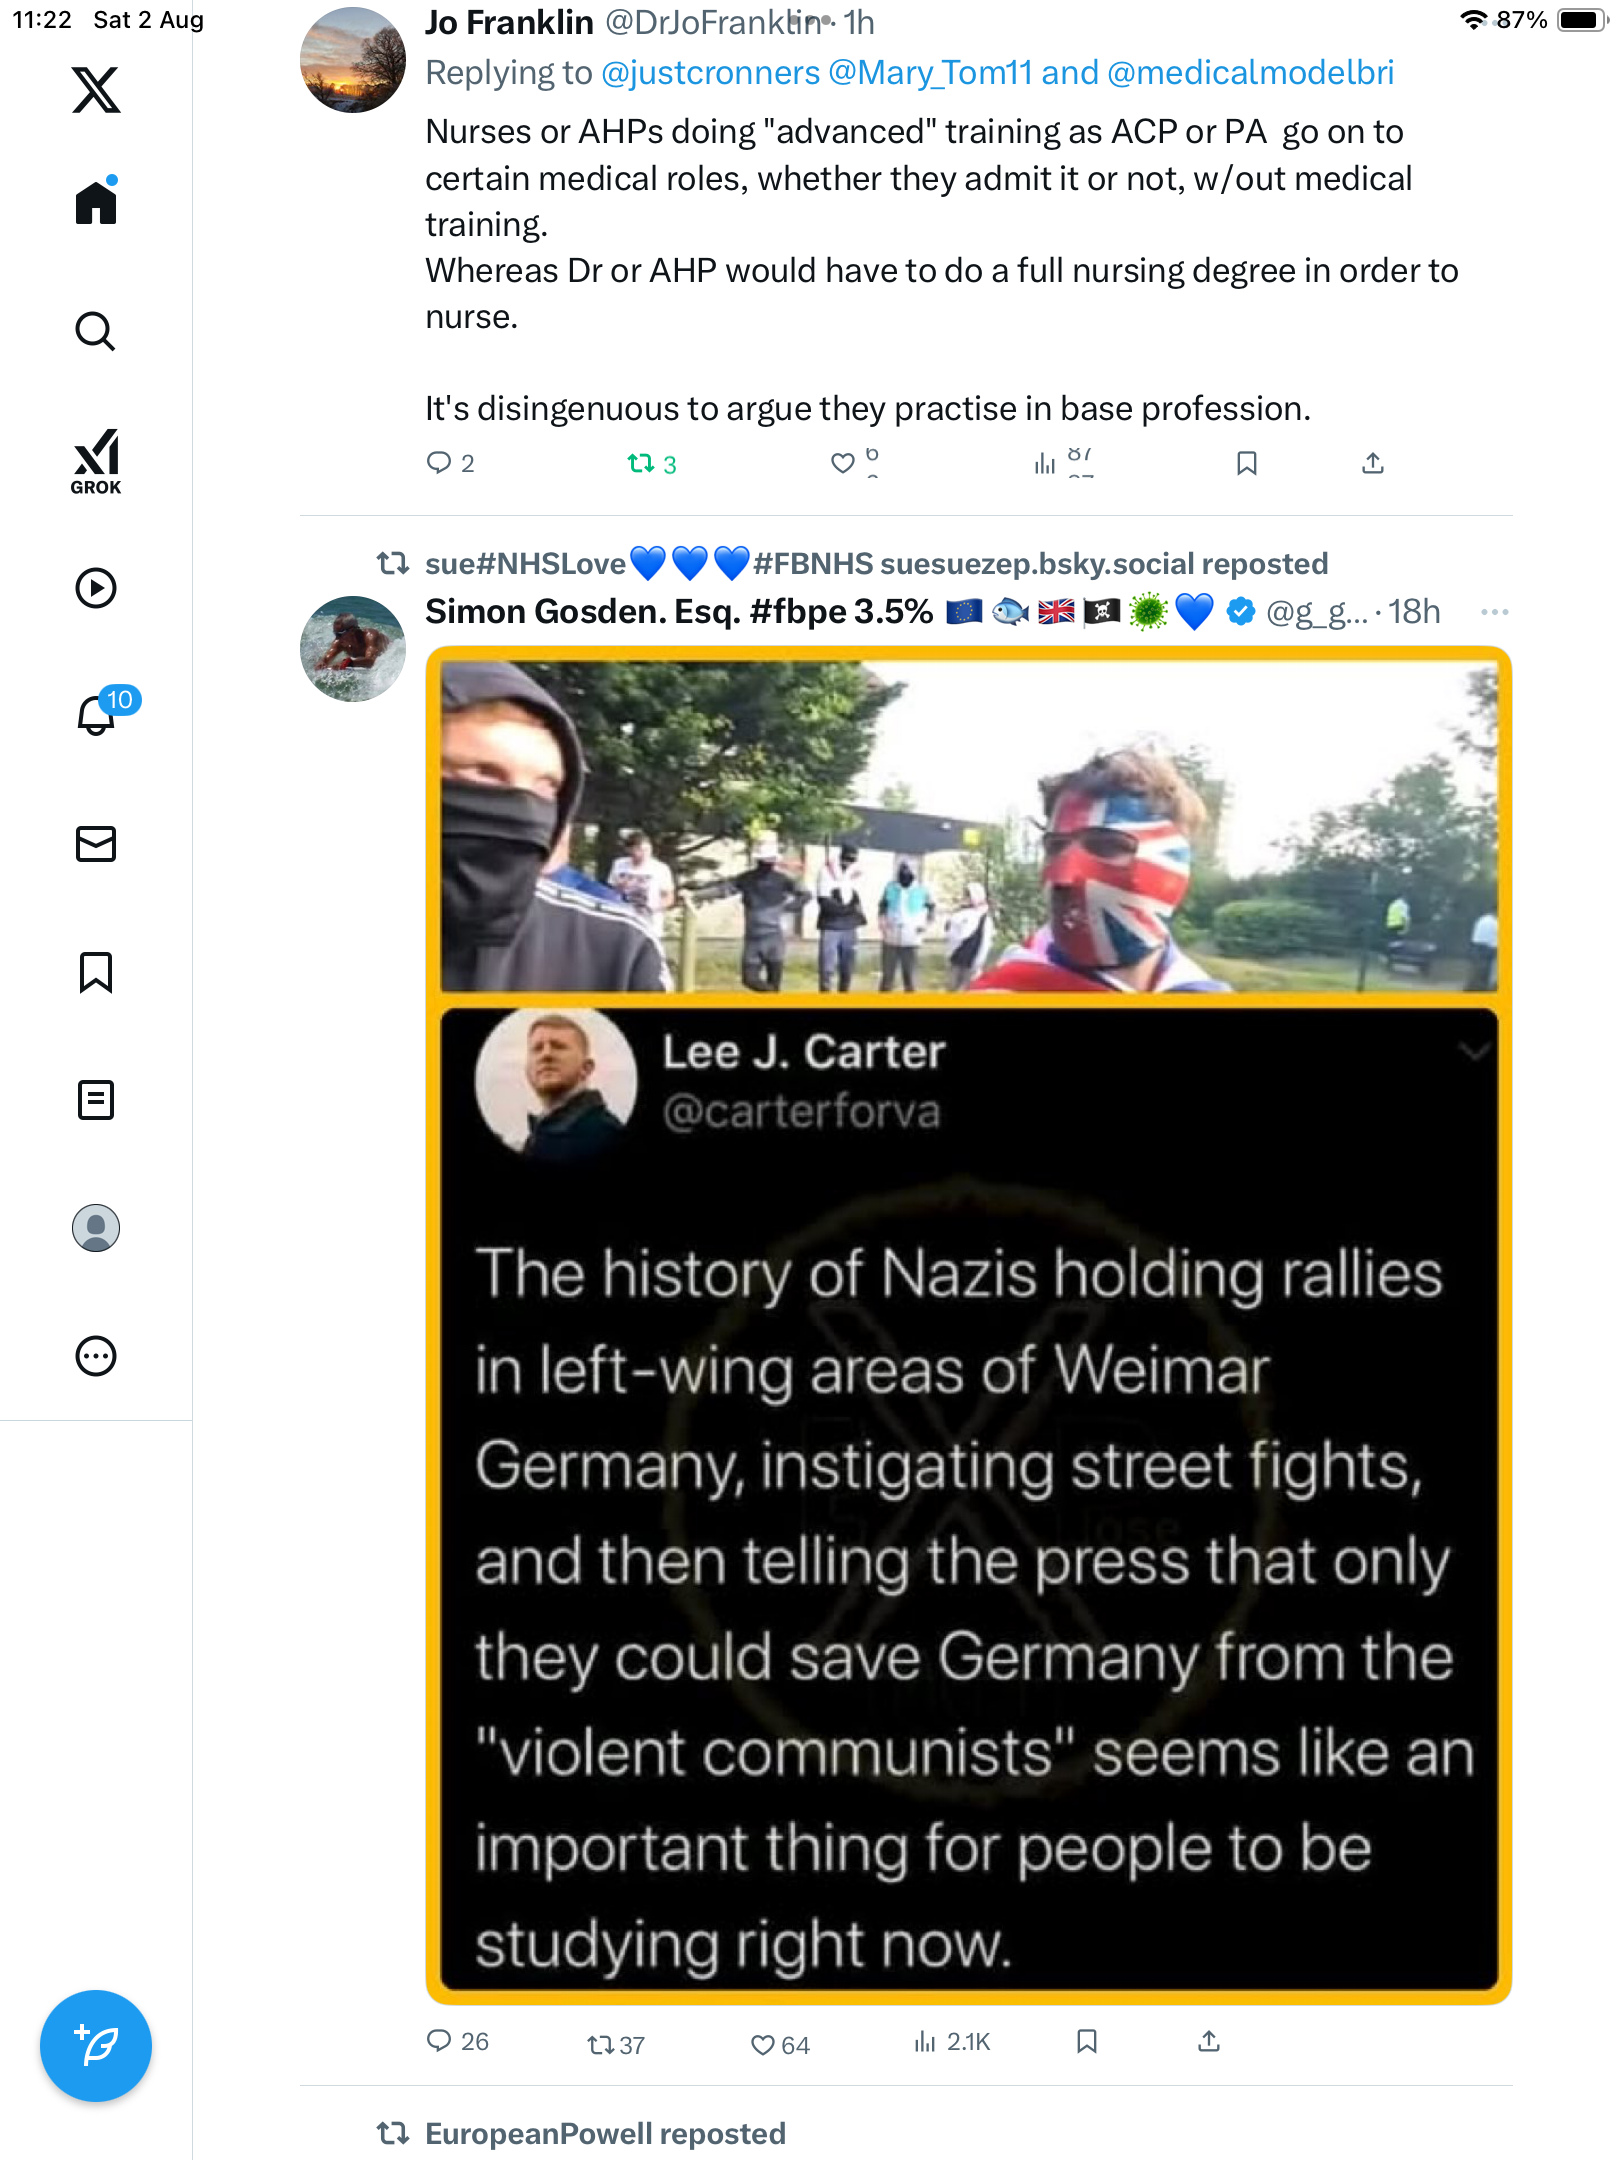
Task: Go to the Home timeline
Action: (96, 203)
